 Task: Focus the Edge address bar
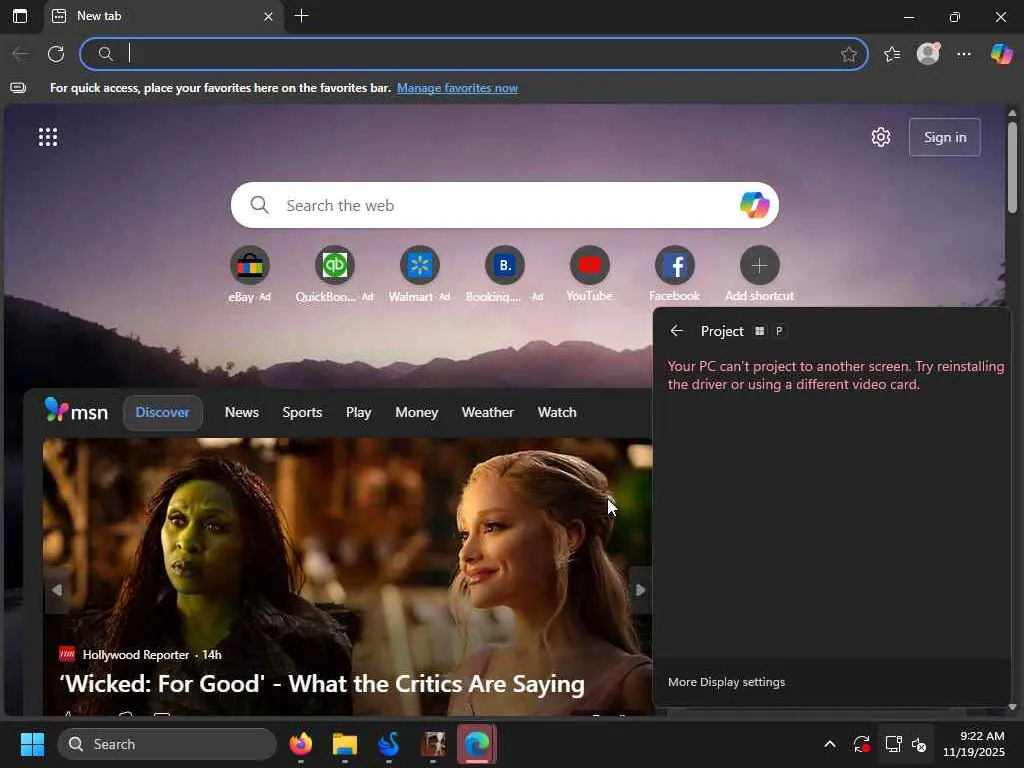(x=473, y=54)
